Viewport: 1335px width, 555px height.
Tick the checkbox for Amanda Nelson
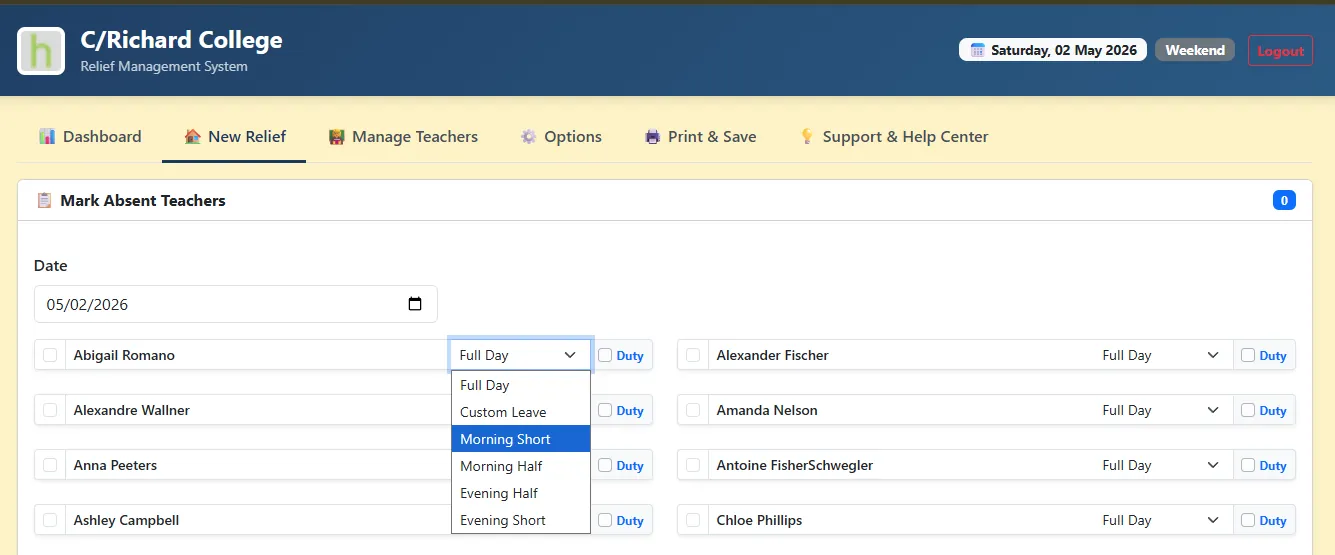[693, 410]
